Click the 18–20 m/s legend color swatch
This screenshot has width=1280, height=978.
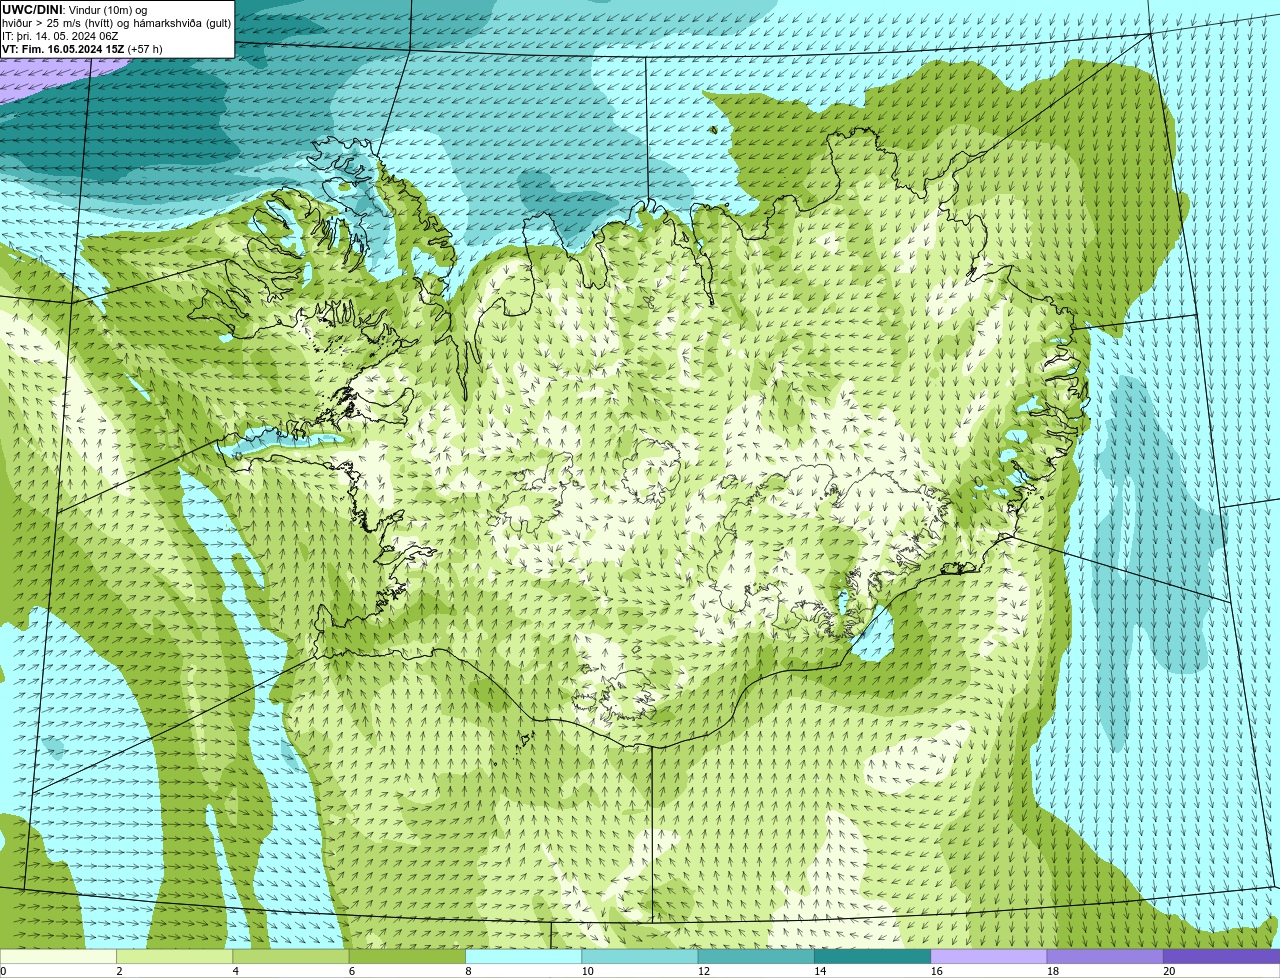point(1105,956)
